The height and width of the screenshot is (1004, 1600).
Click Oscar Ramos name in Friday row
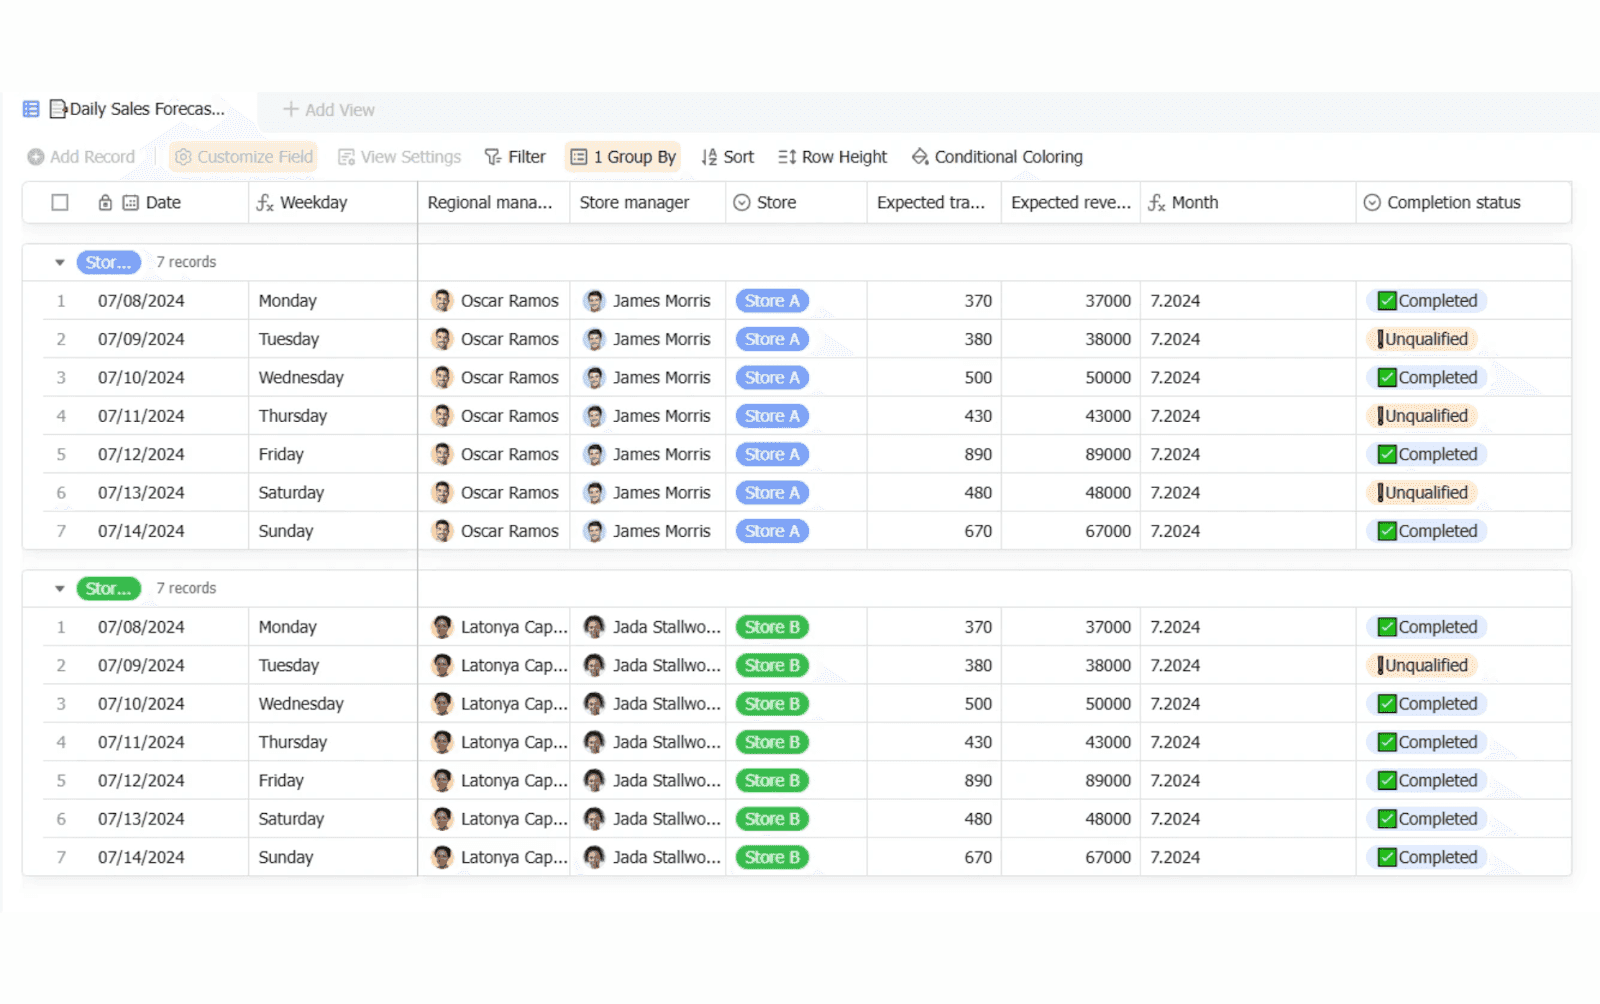pyautogui.click(x=510, y=455)
